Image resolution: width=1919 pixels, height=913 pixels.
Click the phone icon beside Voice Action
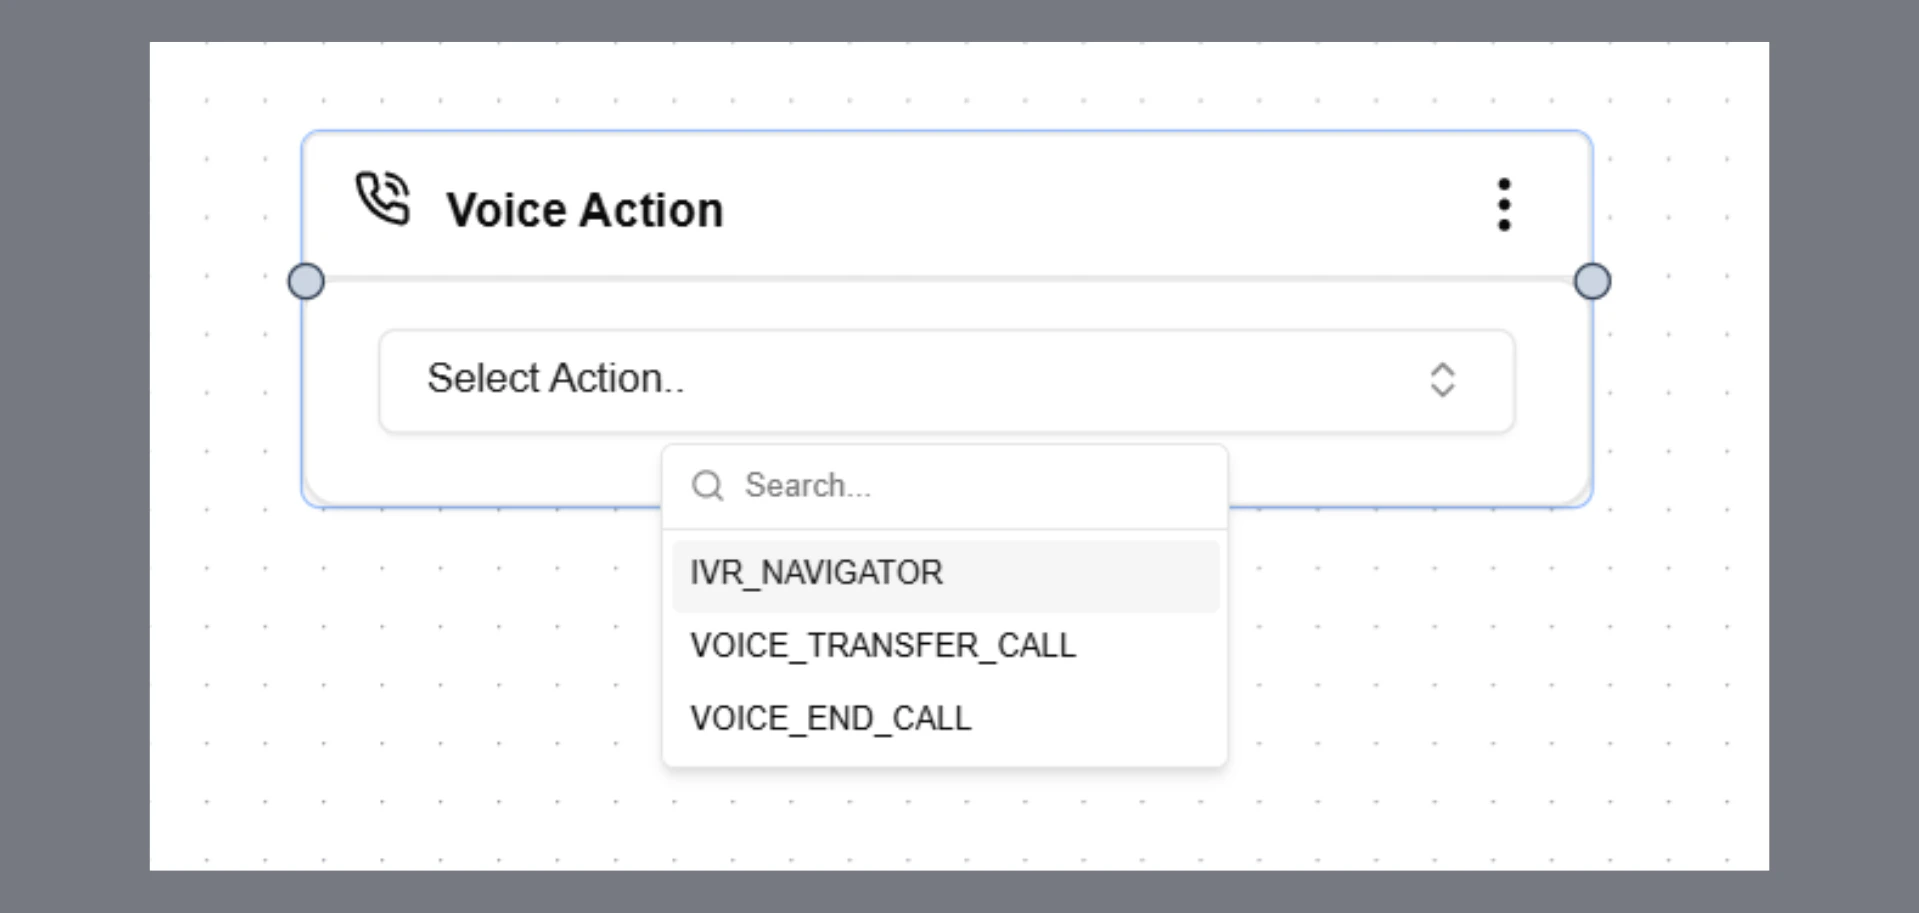pyautogui.click(x=383, y=198)
